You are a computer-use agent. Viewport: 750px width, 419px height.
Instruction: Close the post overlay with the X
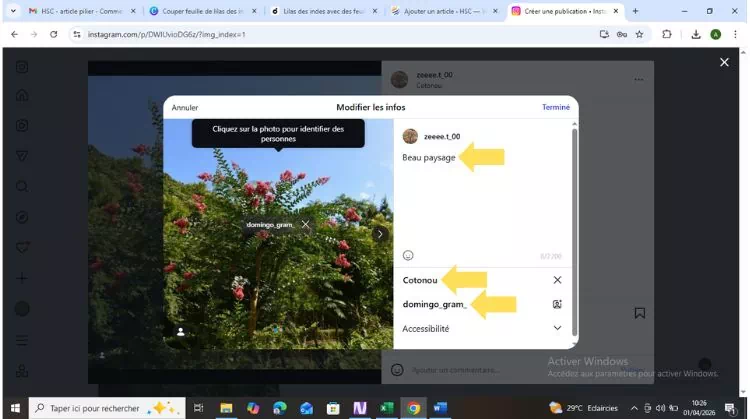(724, 62)
